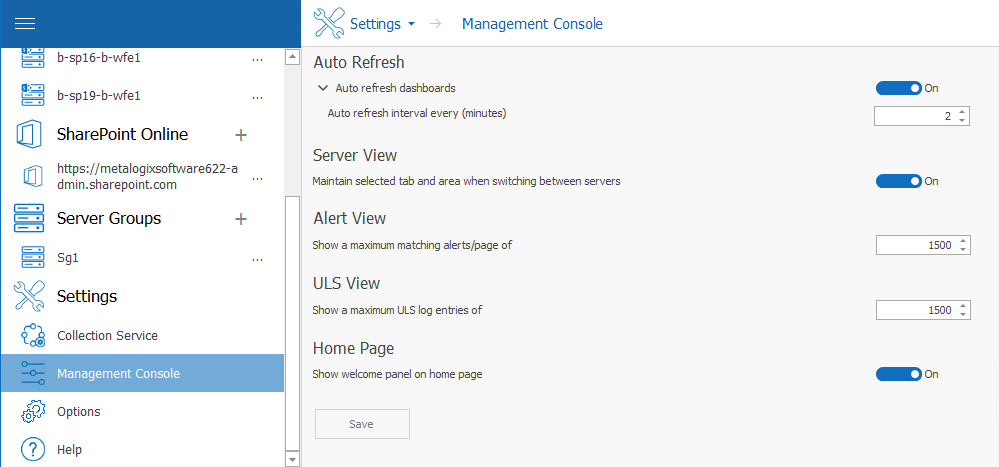
Task: Open the b-sp16-b-wfe1 server
Action: click(99, 58)
